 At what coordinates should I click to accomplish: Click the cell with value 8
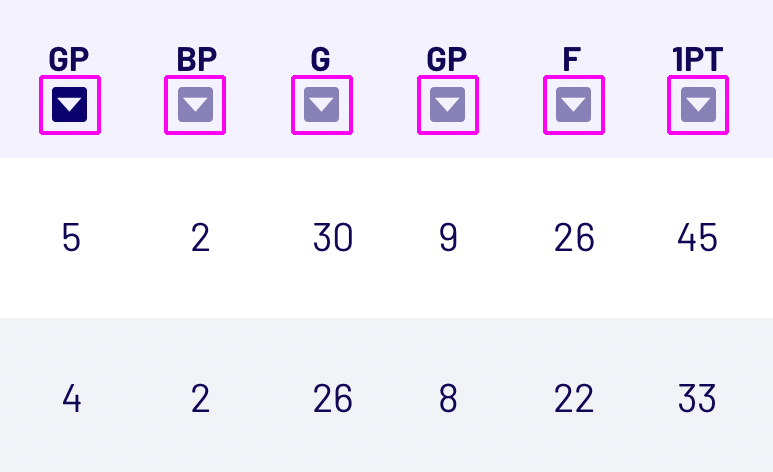[x=447, y=399]
